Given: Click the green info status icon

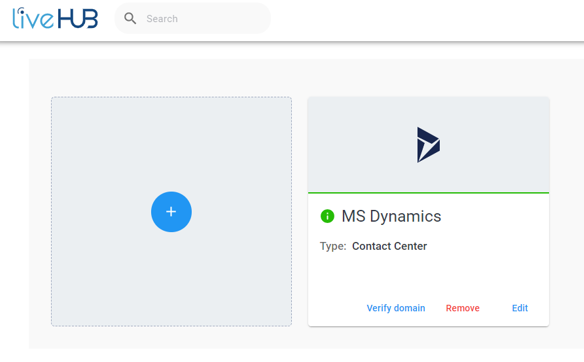Looking at the screenshot, I should pyautogui.click(x=327, y=216).
